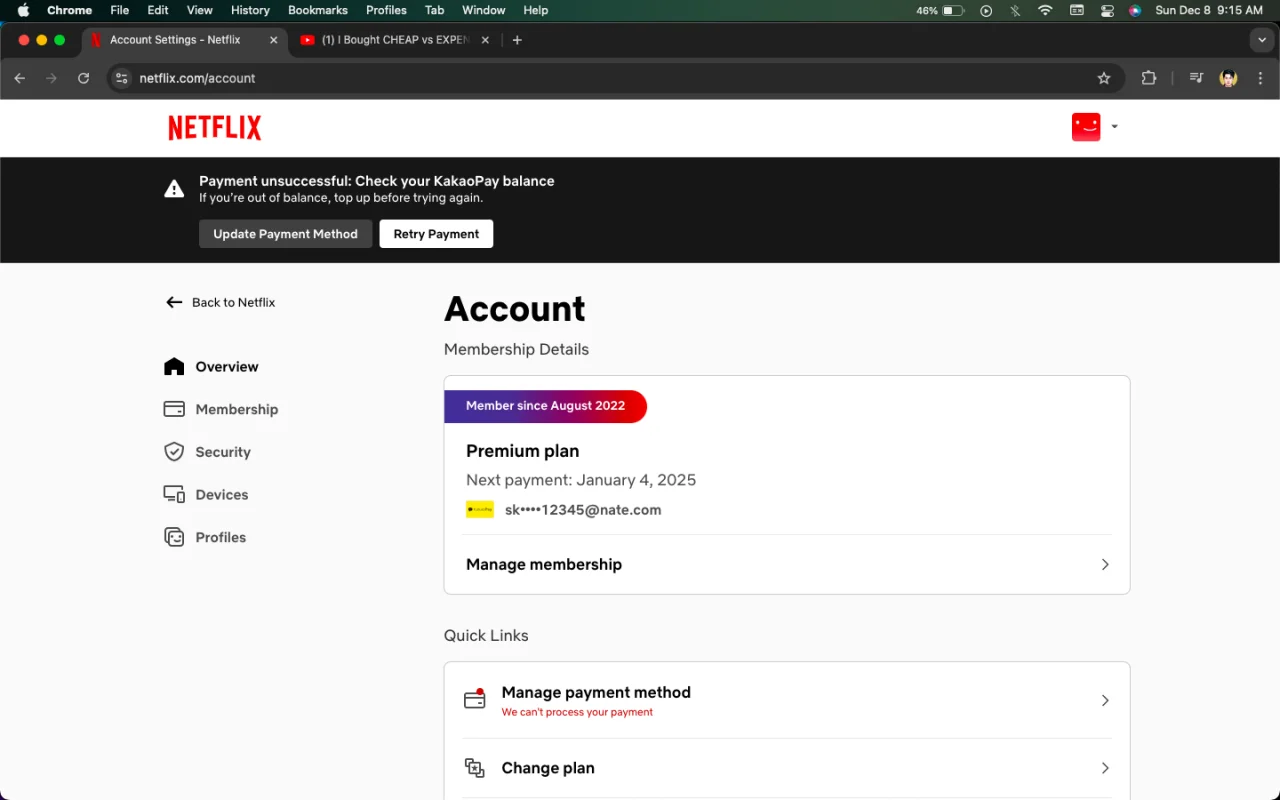Screen dimensions: 1280x800
Task: Open Chrome extensions puzzle icon
Action: 1149,78
